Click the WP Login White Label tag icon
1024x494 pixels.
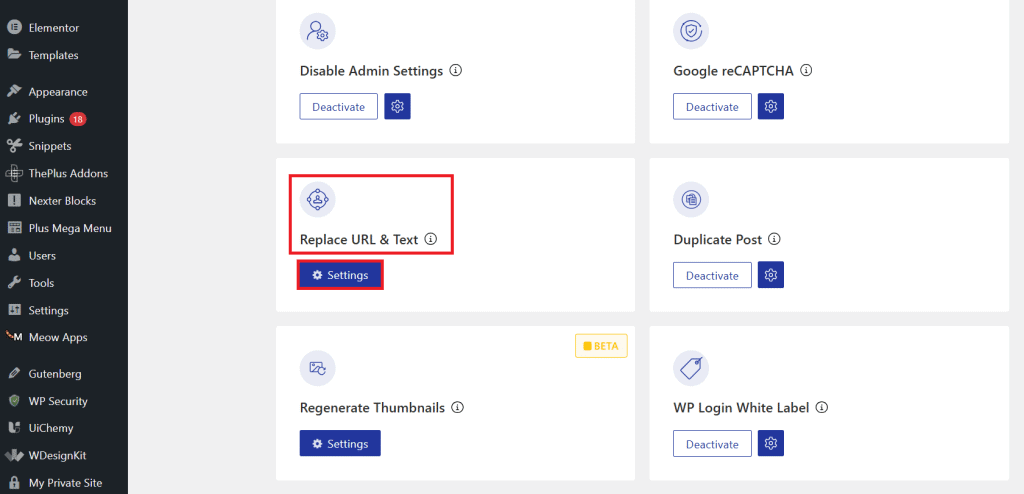(691, 369)
